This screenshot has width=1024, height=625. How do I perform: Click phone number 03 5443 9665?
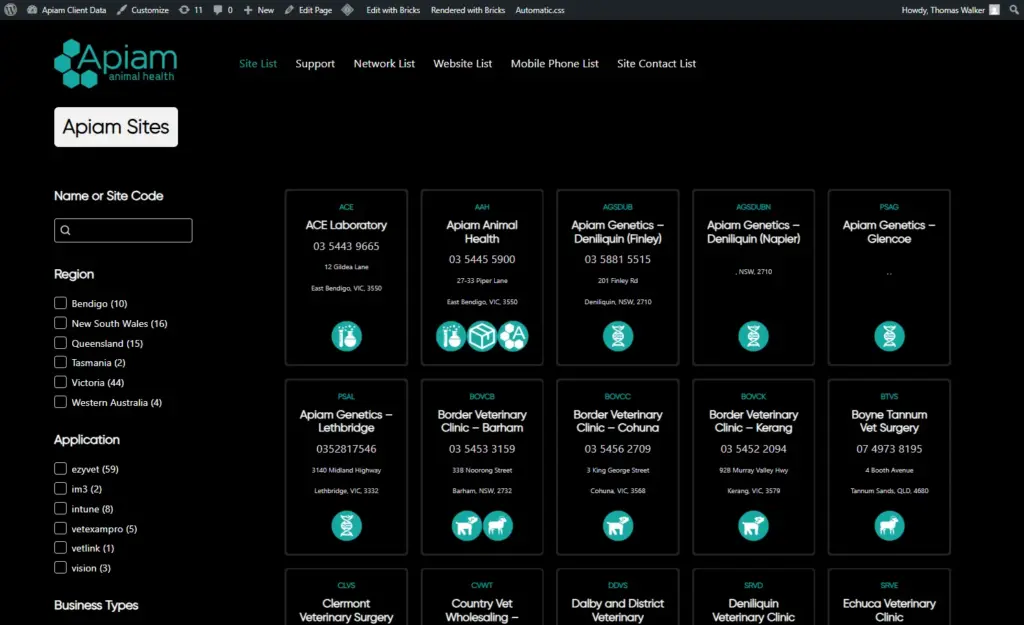(346, 246)
